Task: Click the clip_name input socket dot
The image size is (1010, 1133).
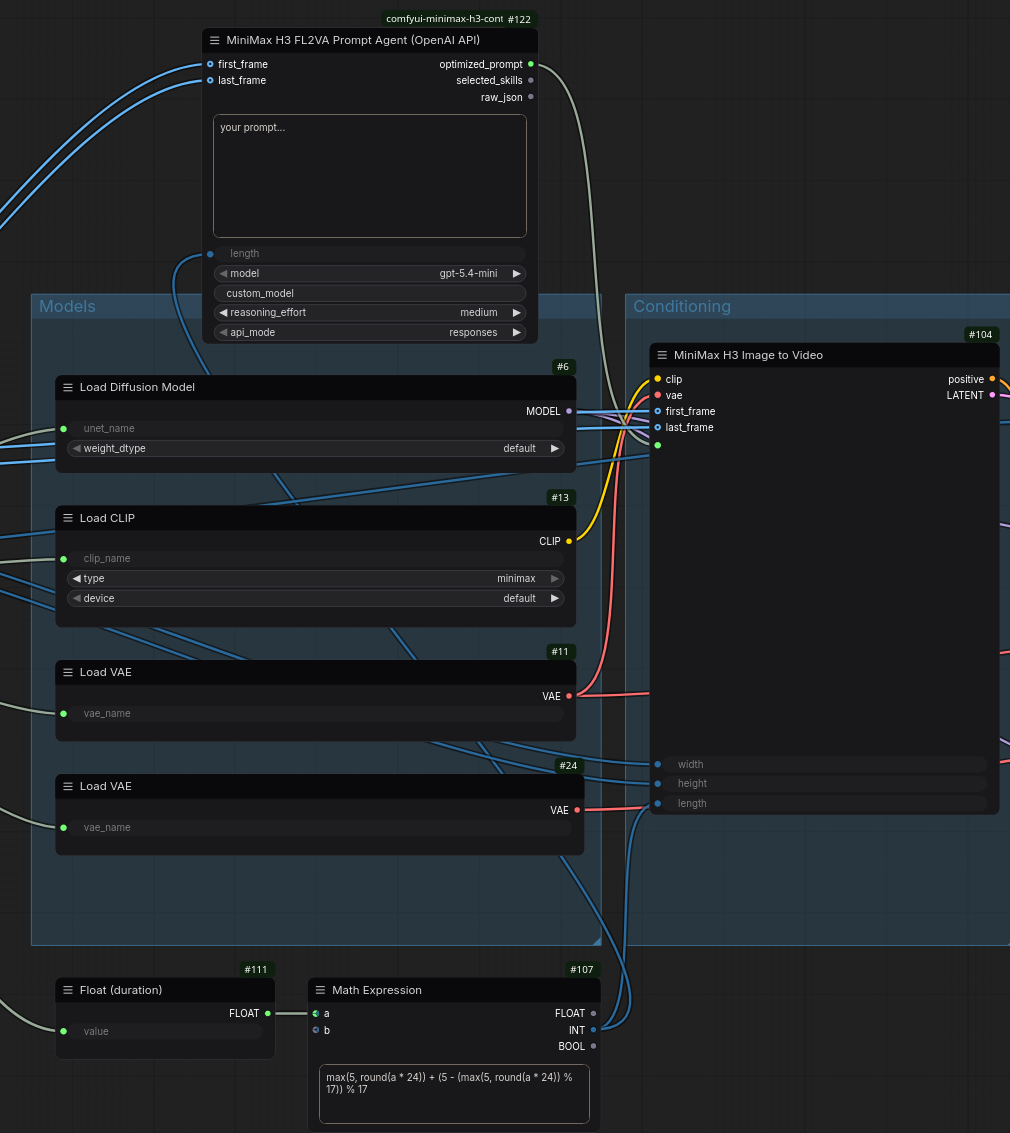Action: [64, 559]
